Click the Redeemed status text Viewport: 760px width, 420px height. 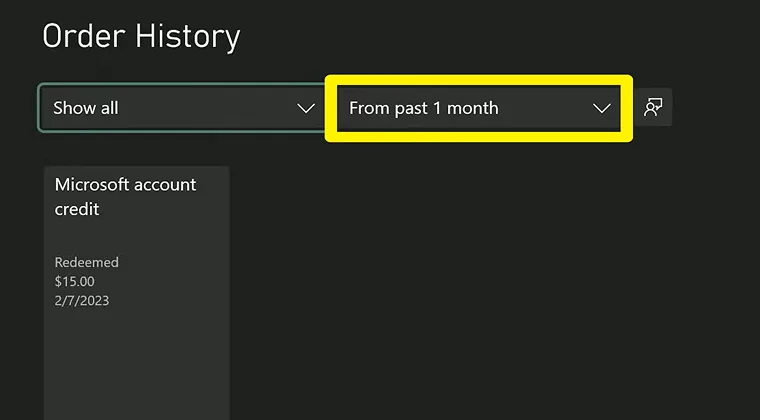(86, 262)
